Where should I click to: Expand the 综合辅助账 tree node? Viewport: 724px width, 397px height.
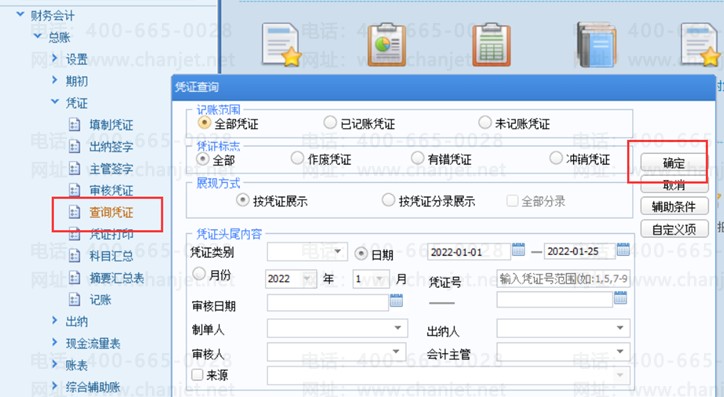coord(55,386)
